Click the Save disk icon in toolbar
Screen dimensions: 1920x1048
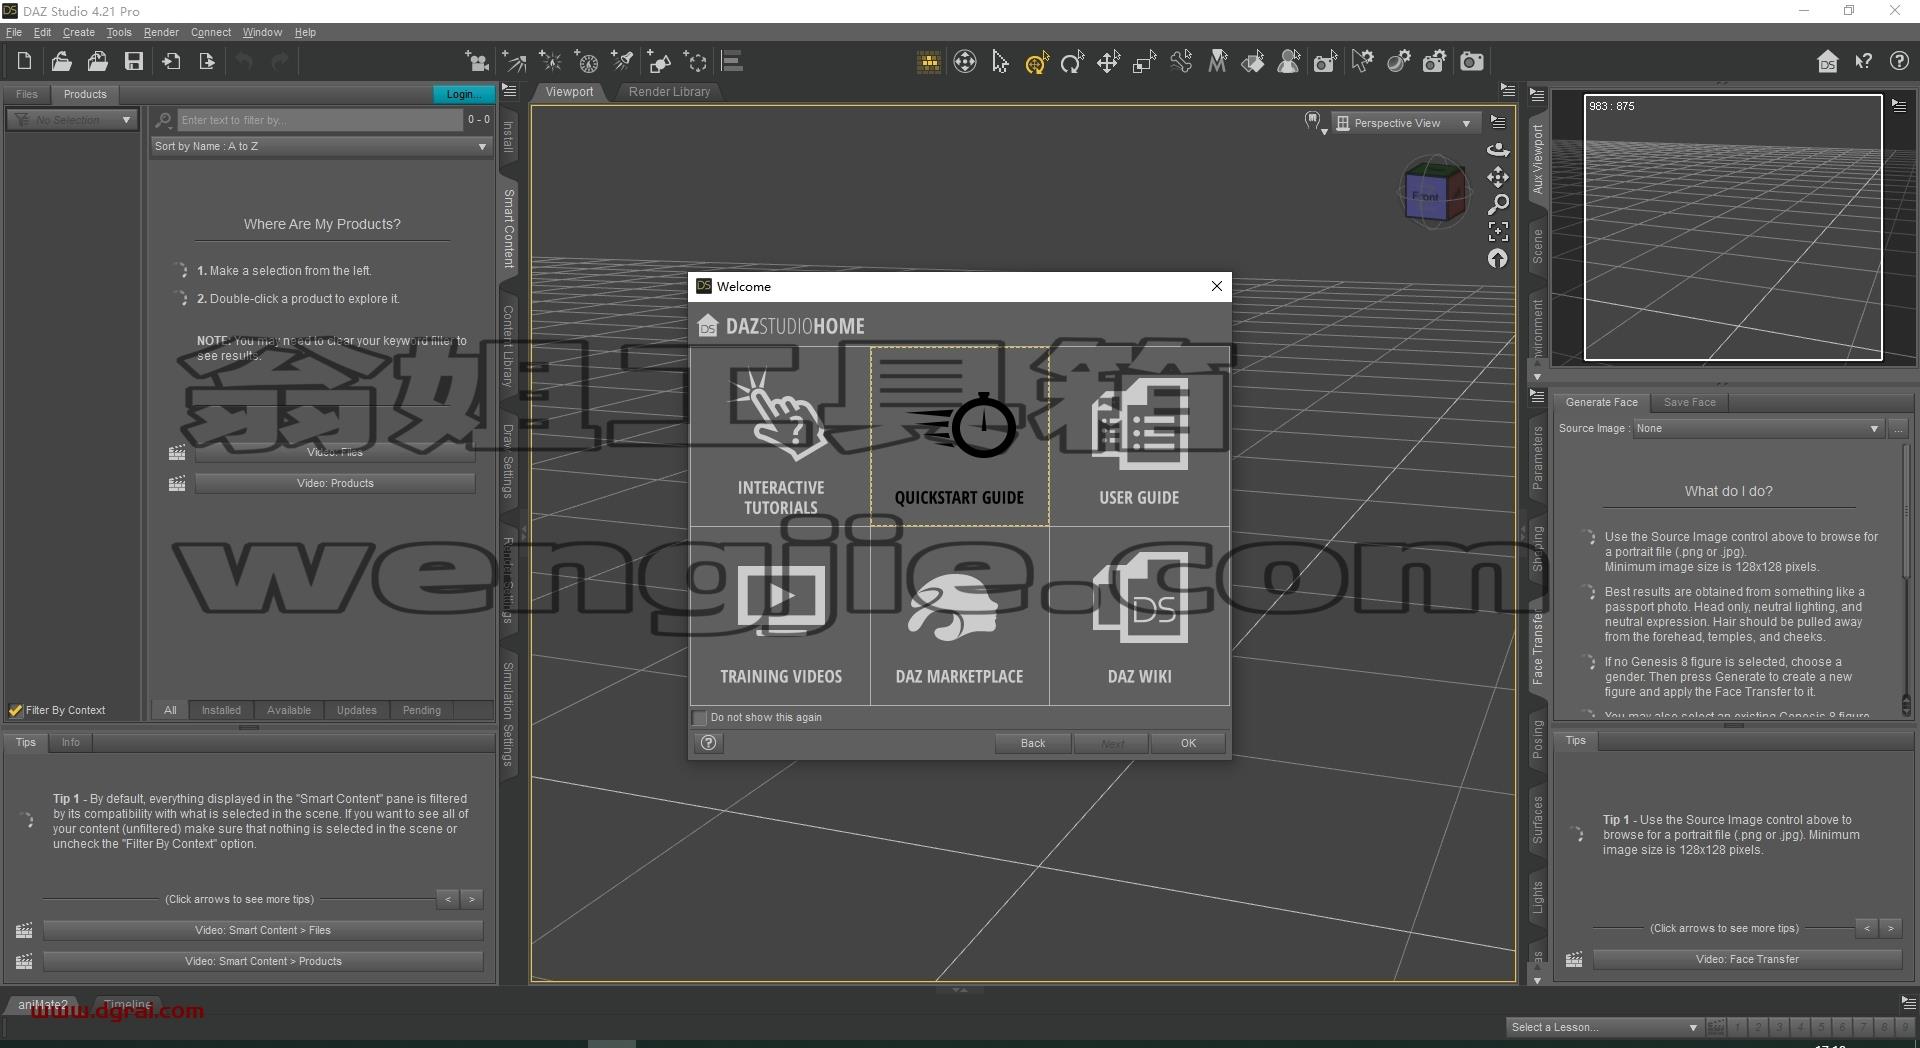point(133,62)
